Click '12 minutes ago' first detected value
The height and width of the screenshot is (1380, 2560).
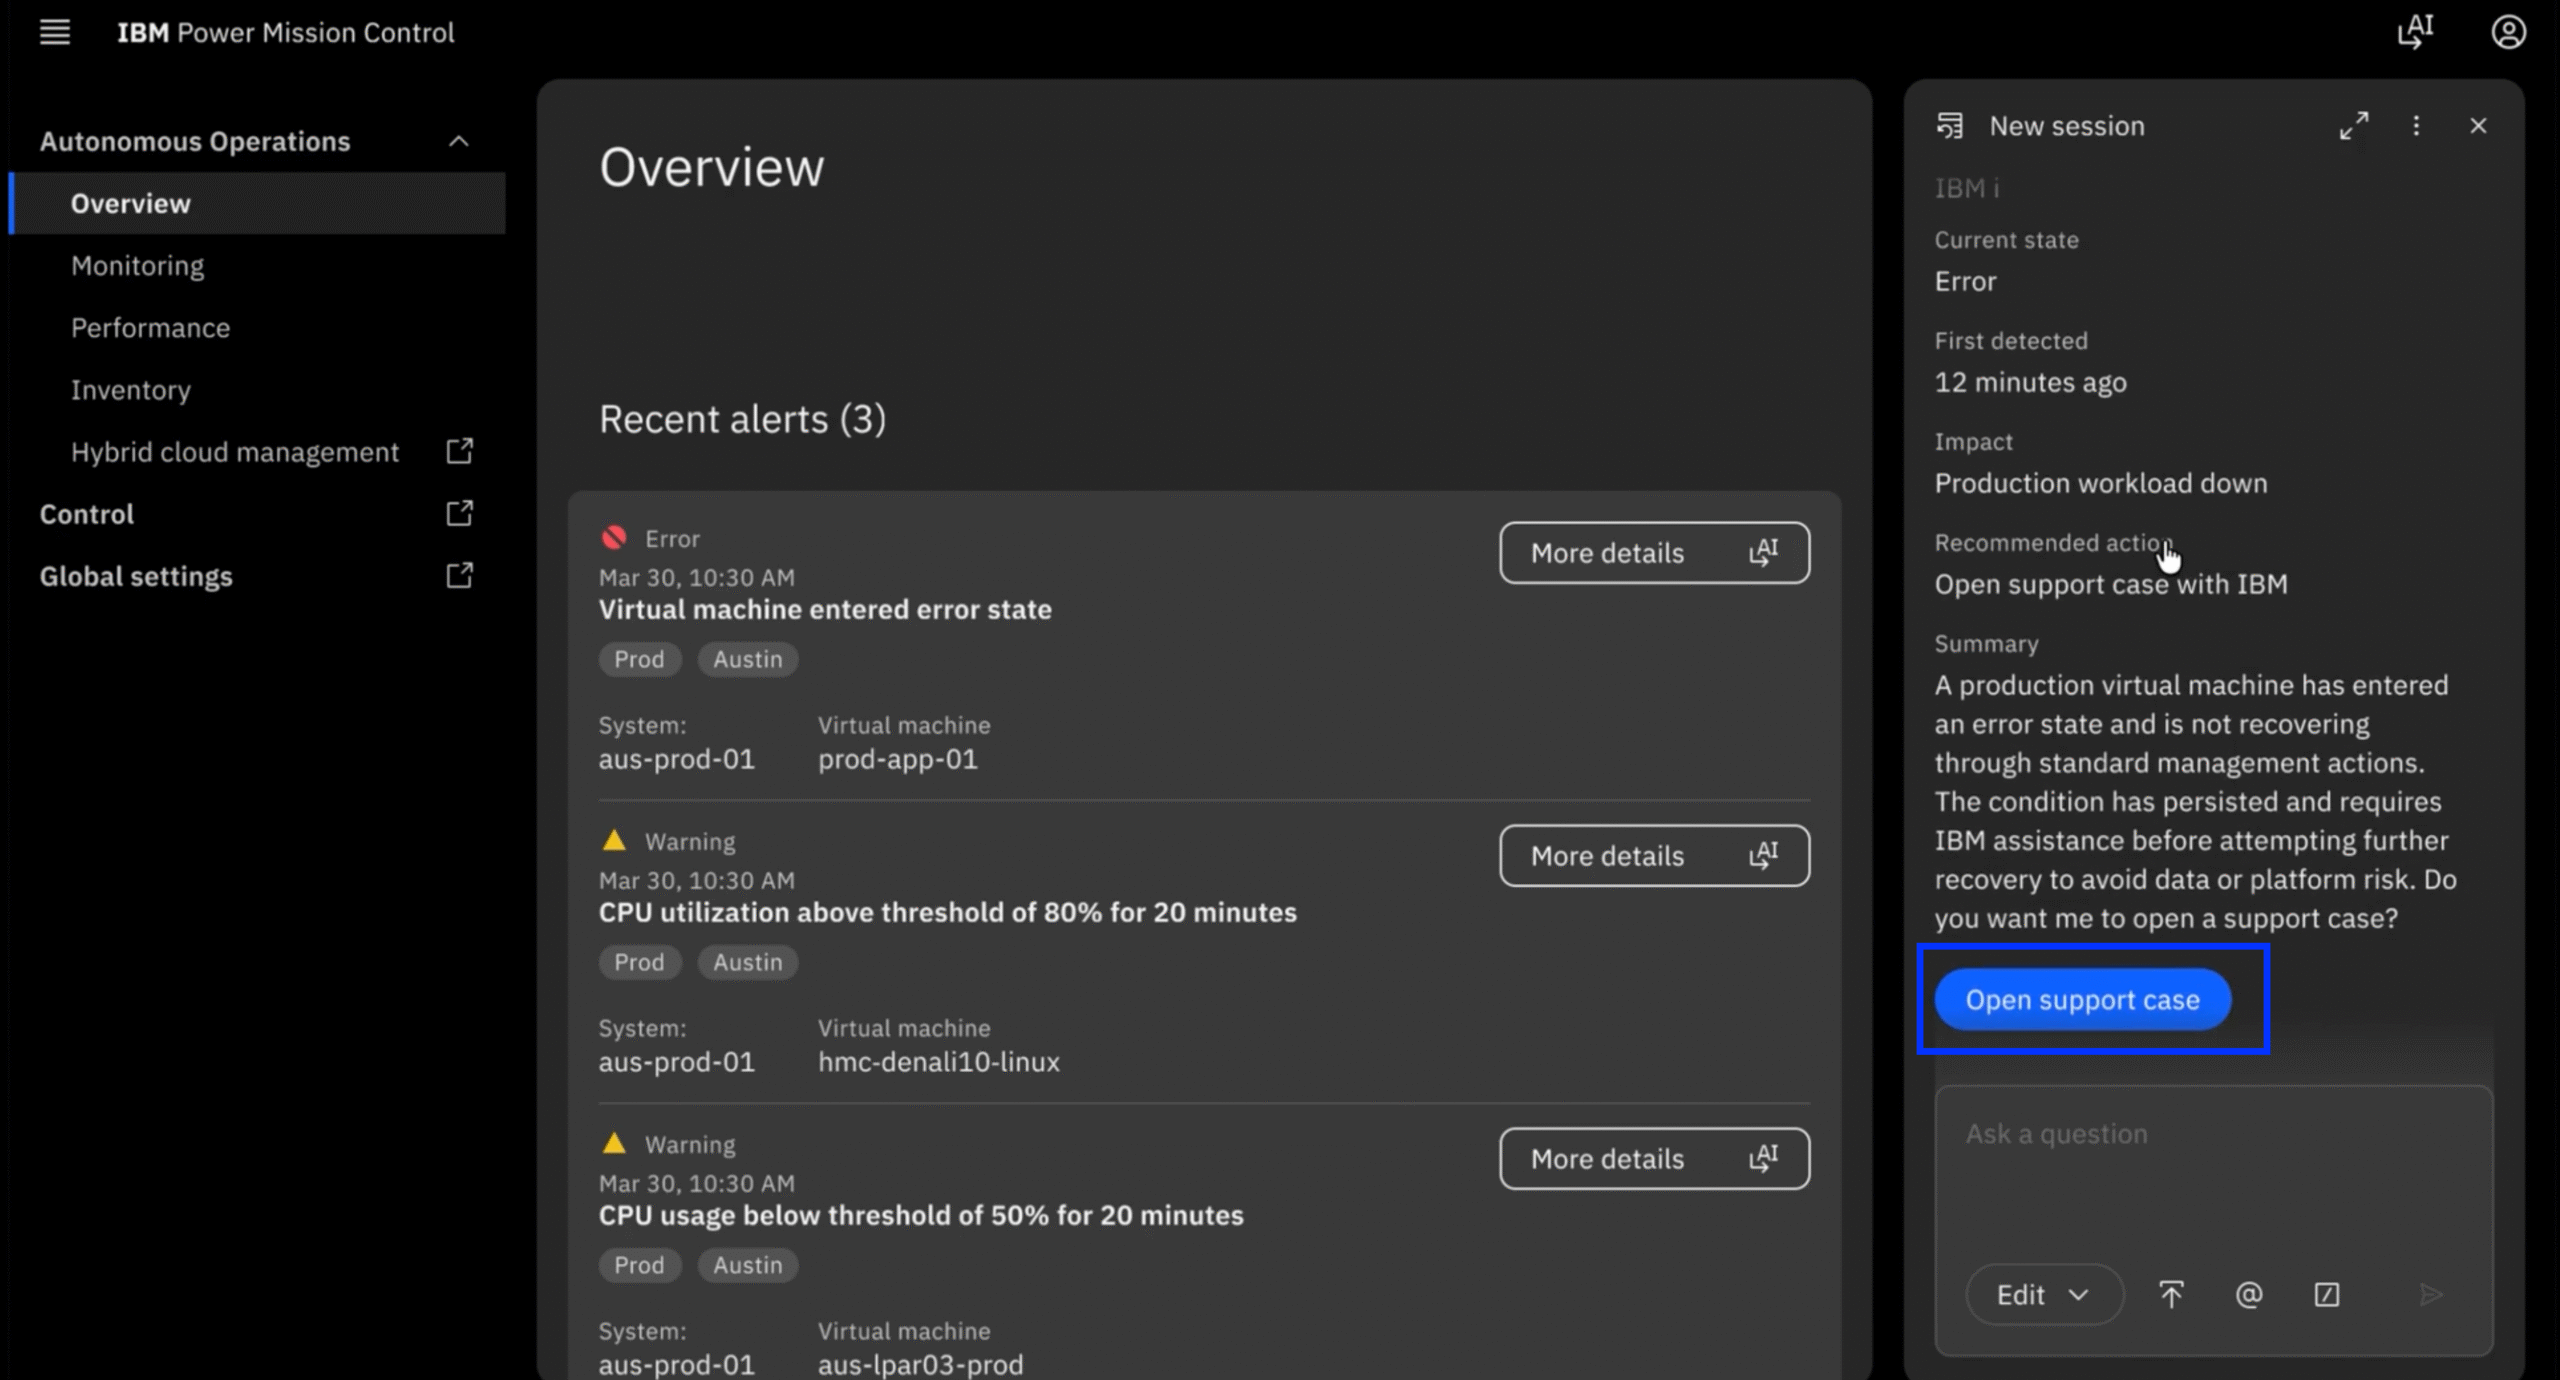[2030, 382]
